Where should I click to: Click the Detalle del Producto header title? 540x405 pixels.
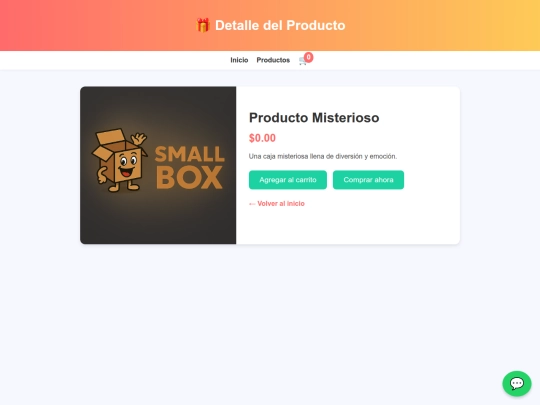point(280,25)
